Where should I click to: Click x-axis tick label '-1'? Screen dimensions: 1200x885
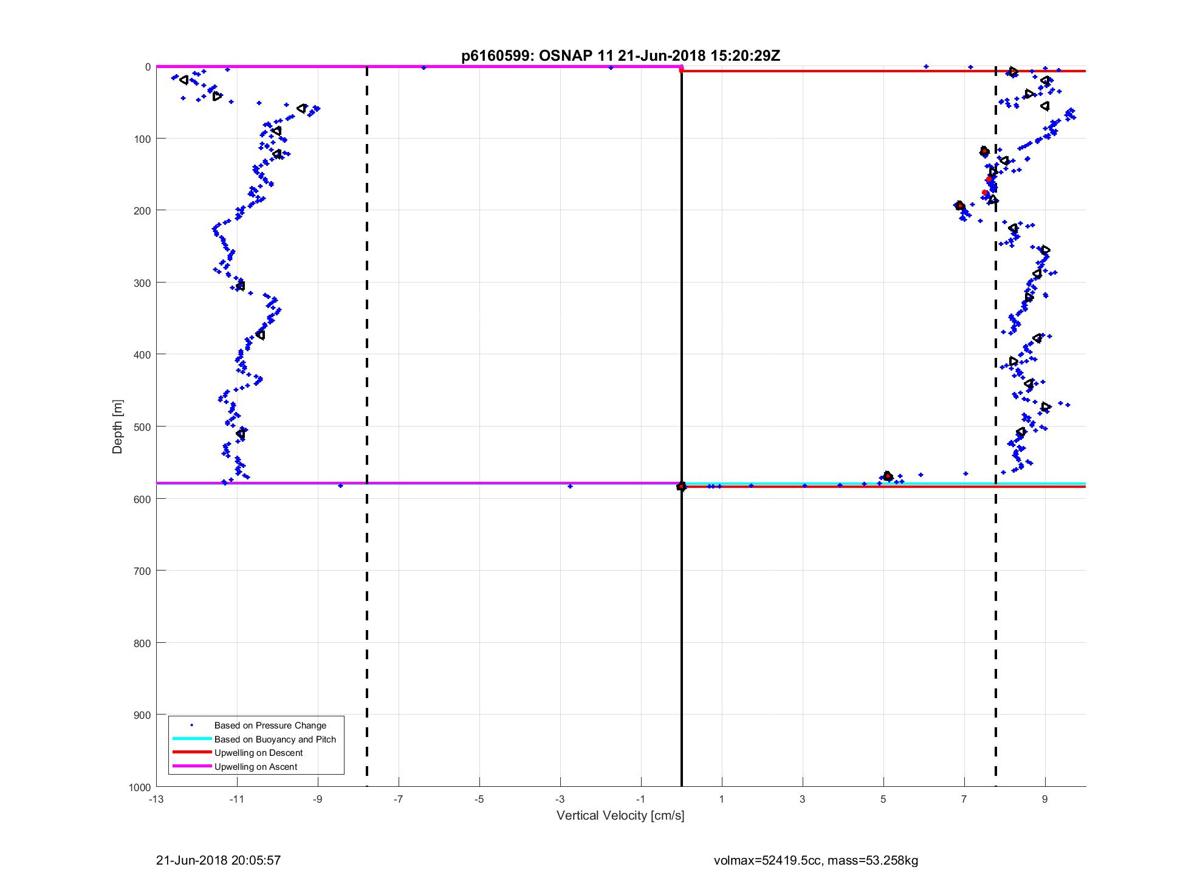[x=641, y=799]
